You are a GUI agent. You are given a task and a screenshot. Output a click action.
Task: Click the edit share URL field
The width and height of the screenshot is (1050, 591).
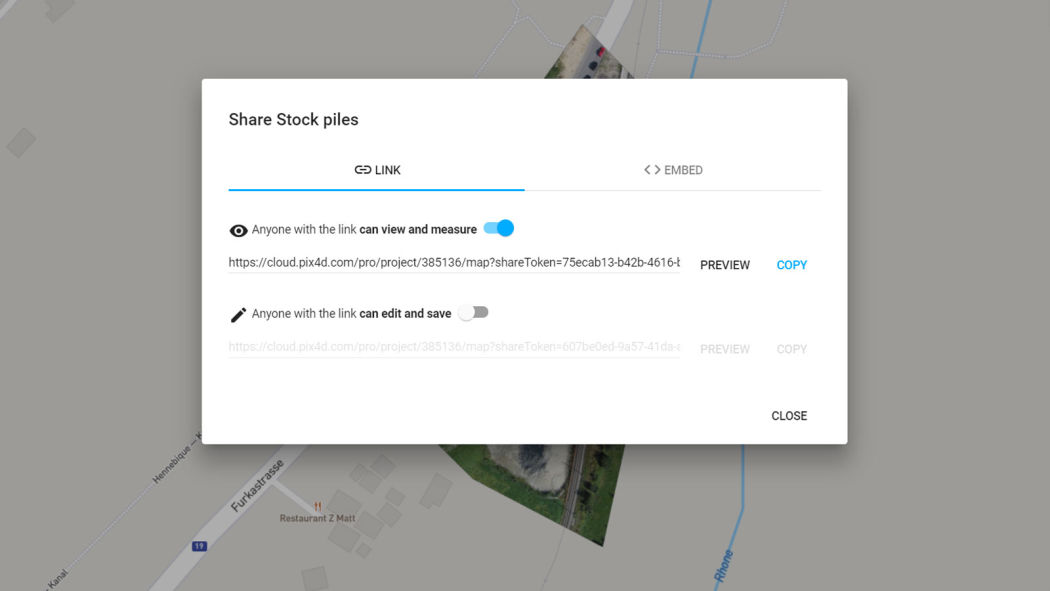(454, 348)
